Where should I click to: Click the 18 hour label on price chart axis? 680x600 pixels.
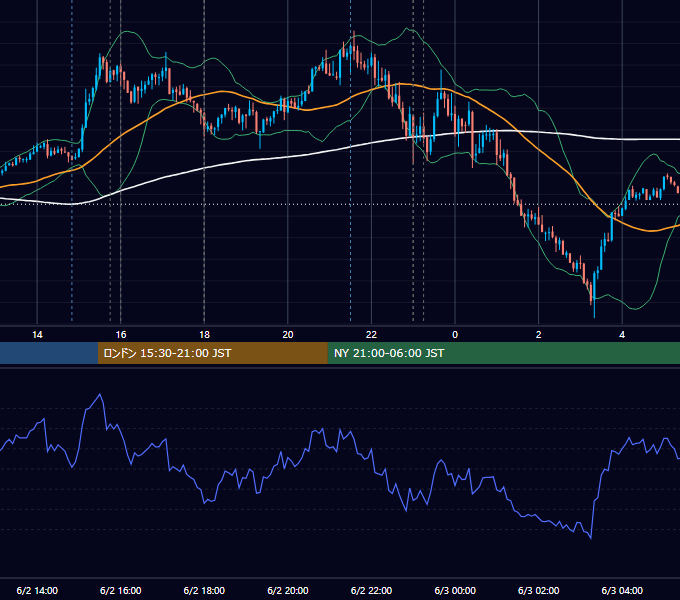click(x=204, y=335)
